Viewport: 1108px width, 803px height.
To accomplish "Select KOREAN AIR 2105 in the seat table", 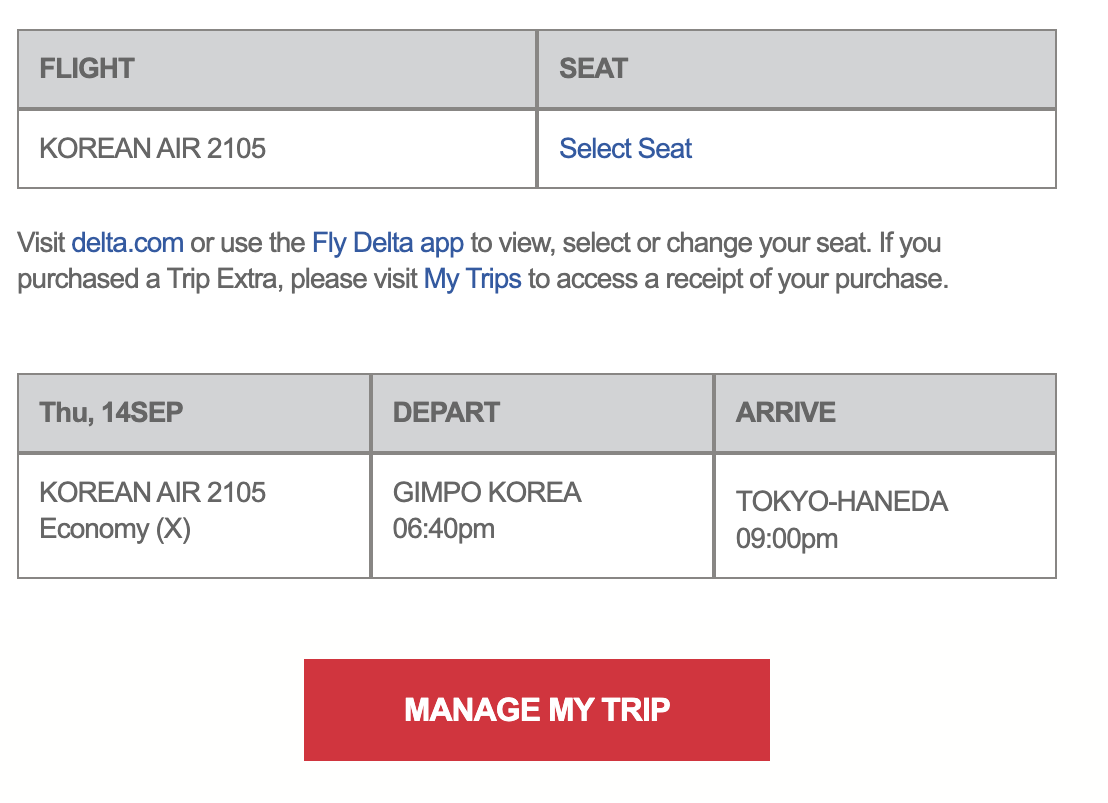I will [153, 148].
